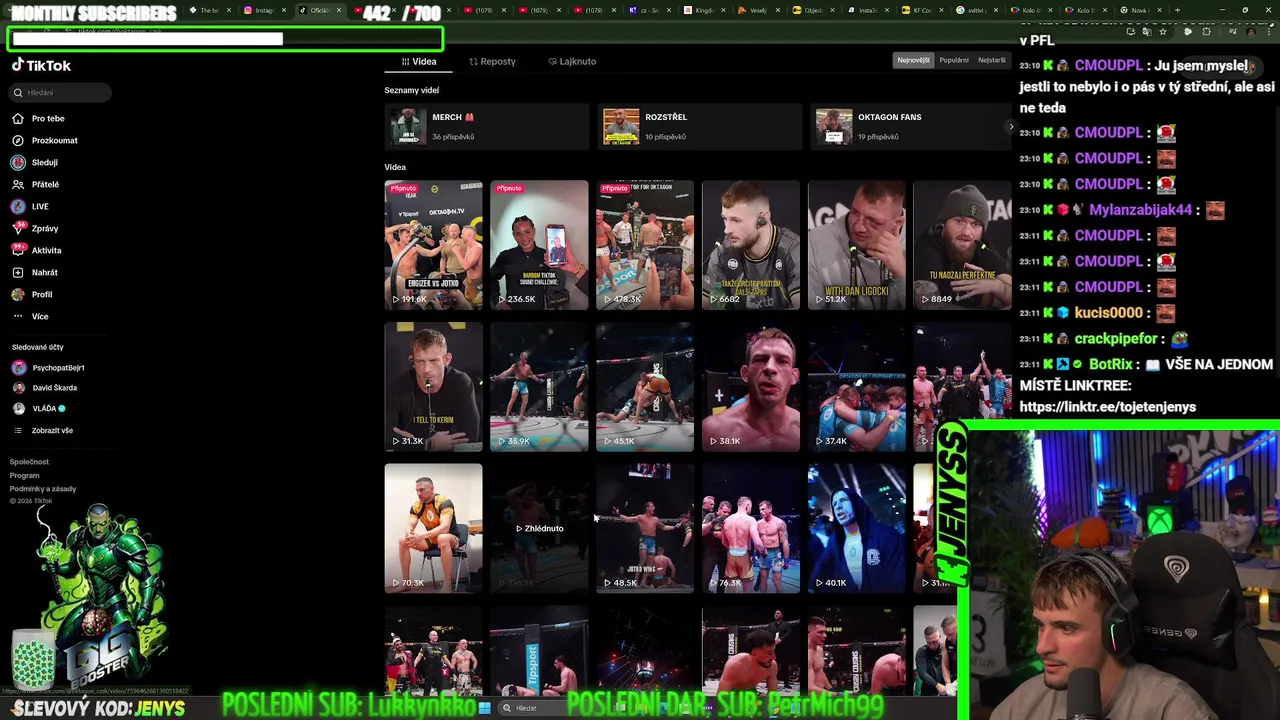The image size is (1280, 720).
Task: Open video with 45.1K views
Action: coord(645,386)
